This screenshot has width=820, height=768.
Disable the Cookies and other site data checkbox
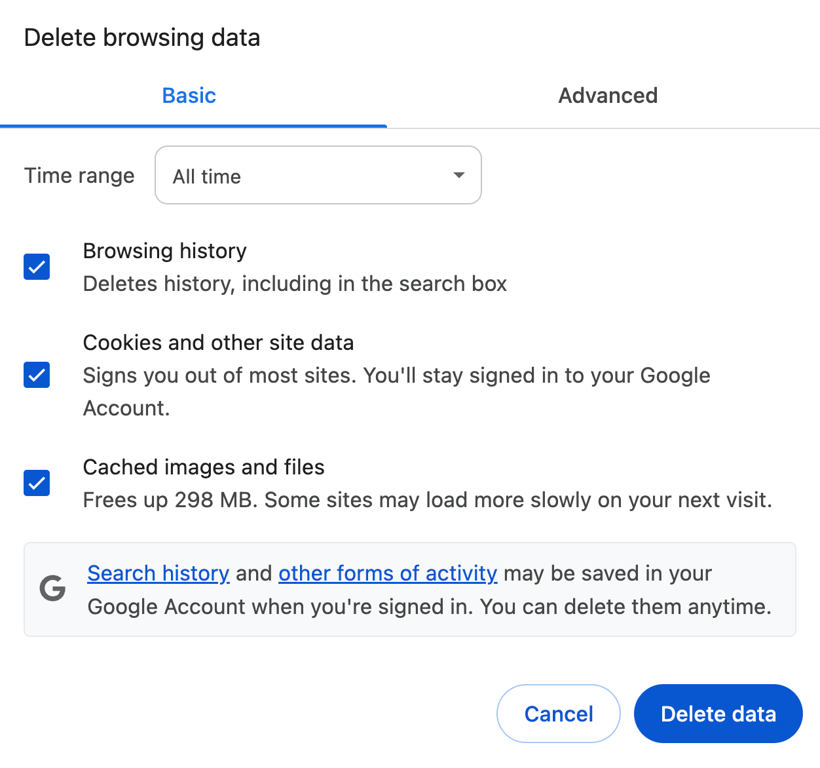pyautogui.click(x=36, y=375)
